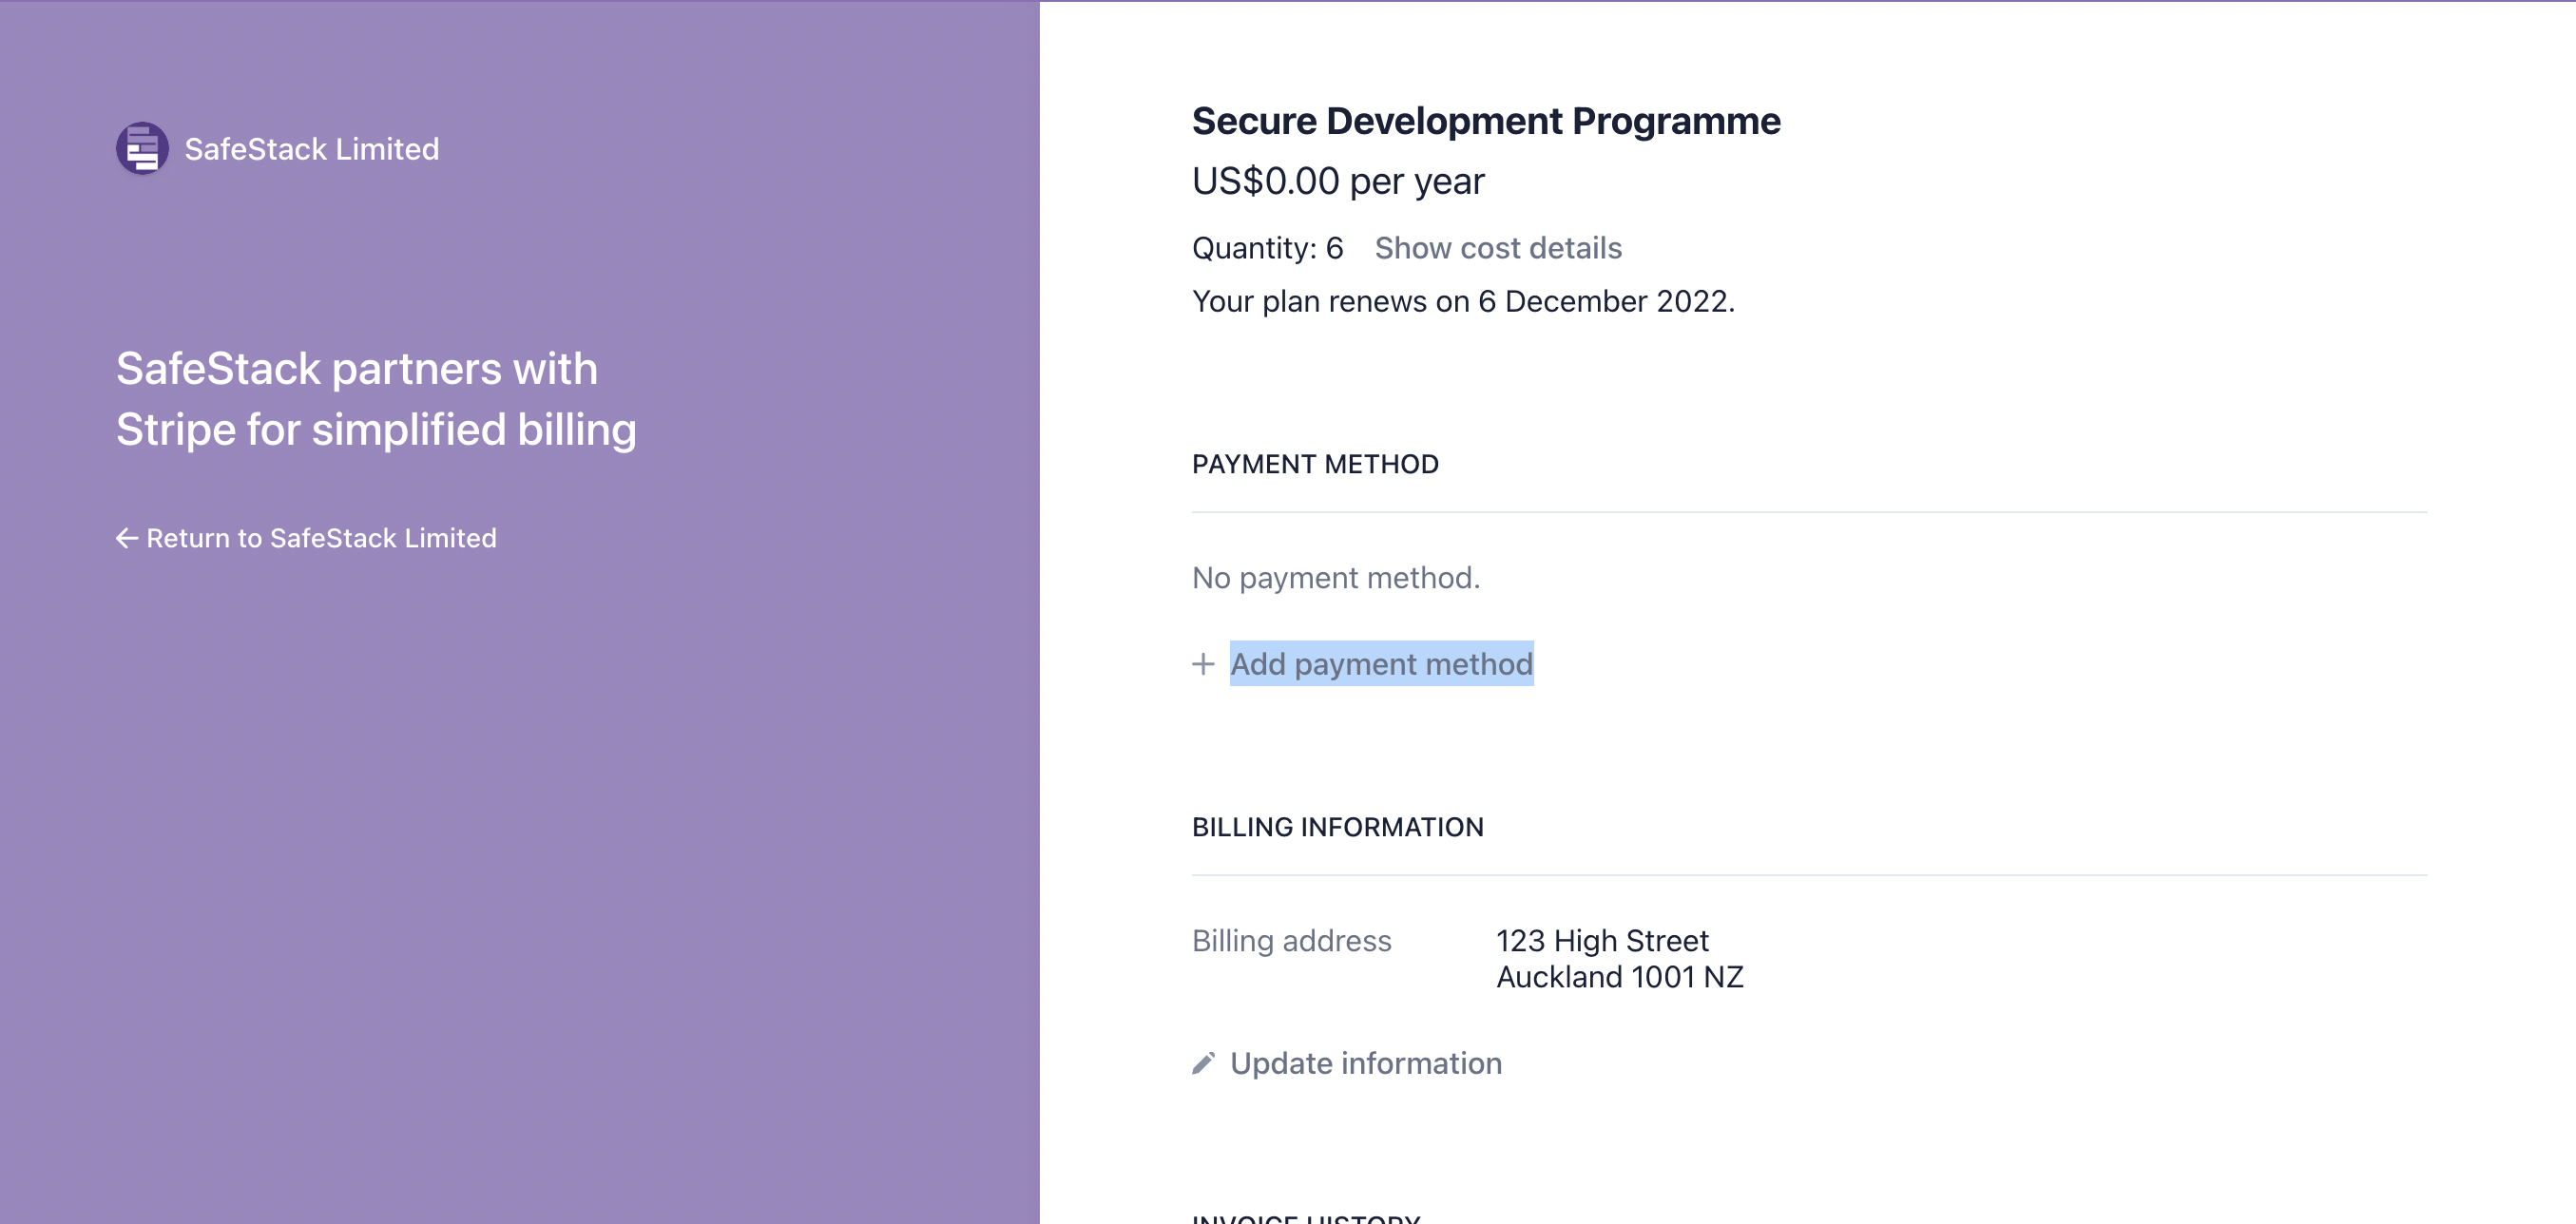Click Add payment method link
The height and width of the screenshot is (1224, 2576).
point(1381,664)
